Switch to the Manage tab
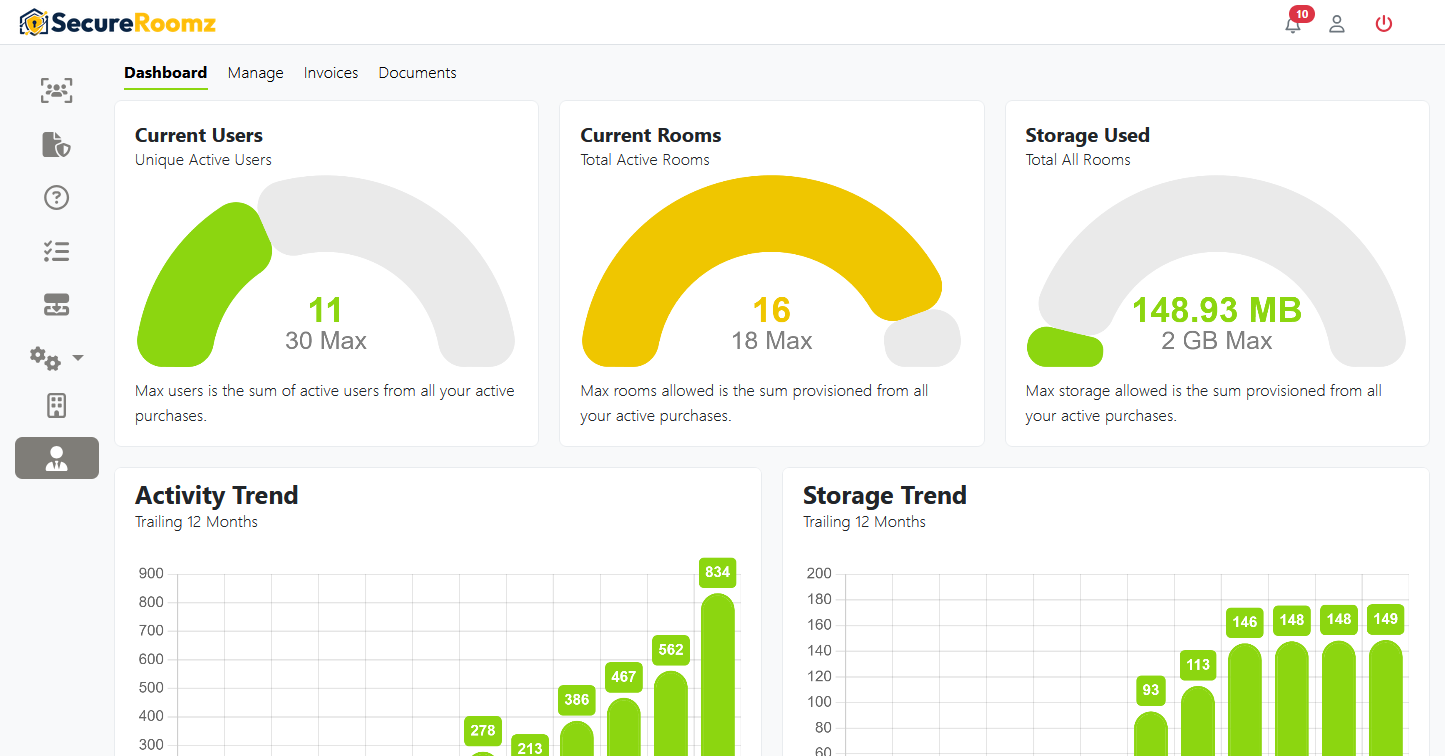 [x=255, y=73]
